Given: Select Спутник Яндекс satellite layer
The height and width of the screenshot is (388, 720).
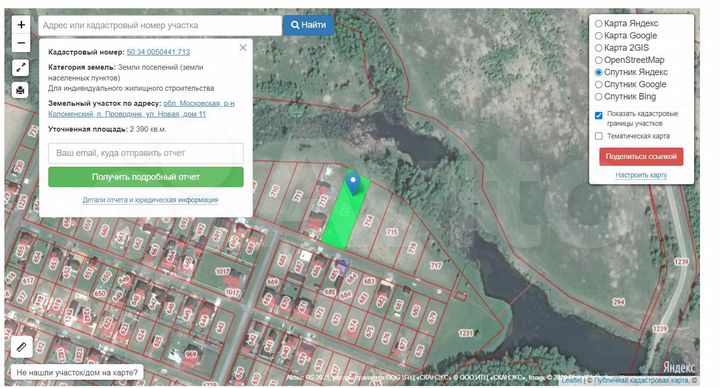Looking at the screenshot, I should 599,72.
